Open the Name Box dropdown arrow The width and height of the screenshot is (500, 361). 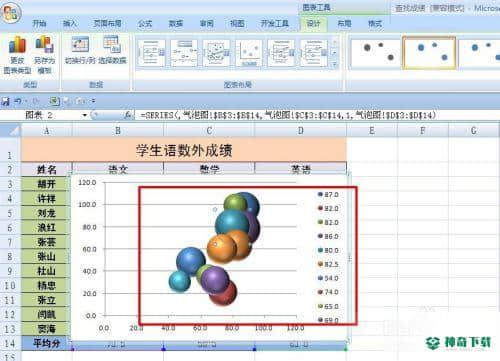click(x=85, y=115)
